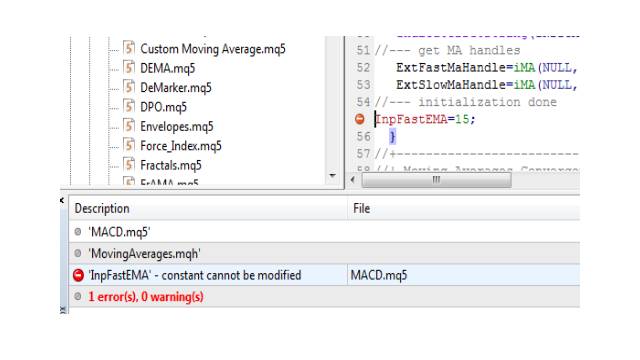Click the Description column header
640x360 pixels.
[x=208, y=209]
